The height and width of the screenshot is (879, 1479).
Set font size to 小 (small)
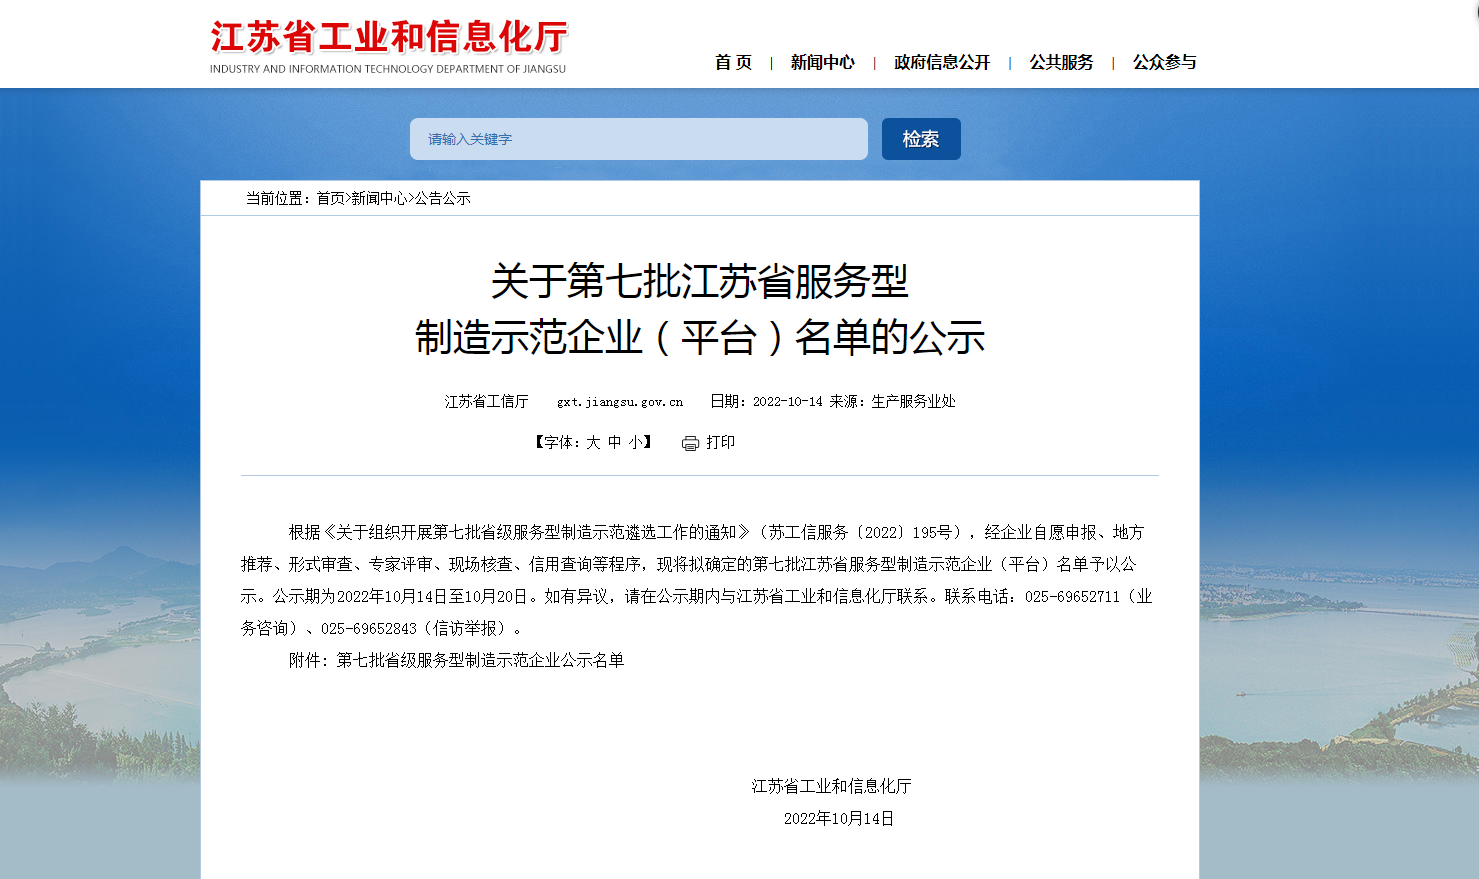pyautogui.click(x=635, y=442)
